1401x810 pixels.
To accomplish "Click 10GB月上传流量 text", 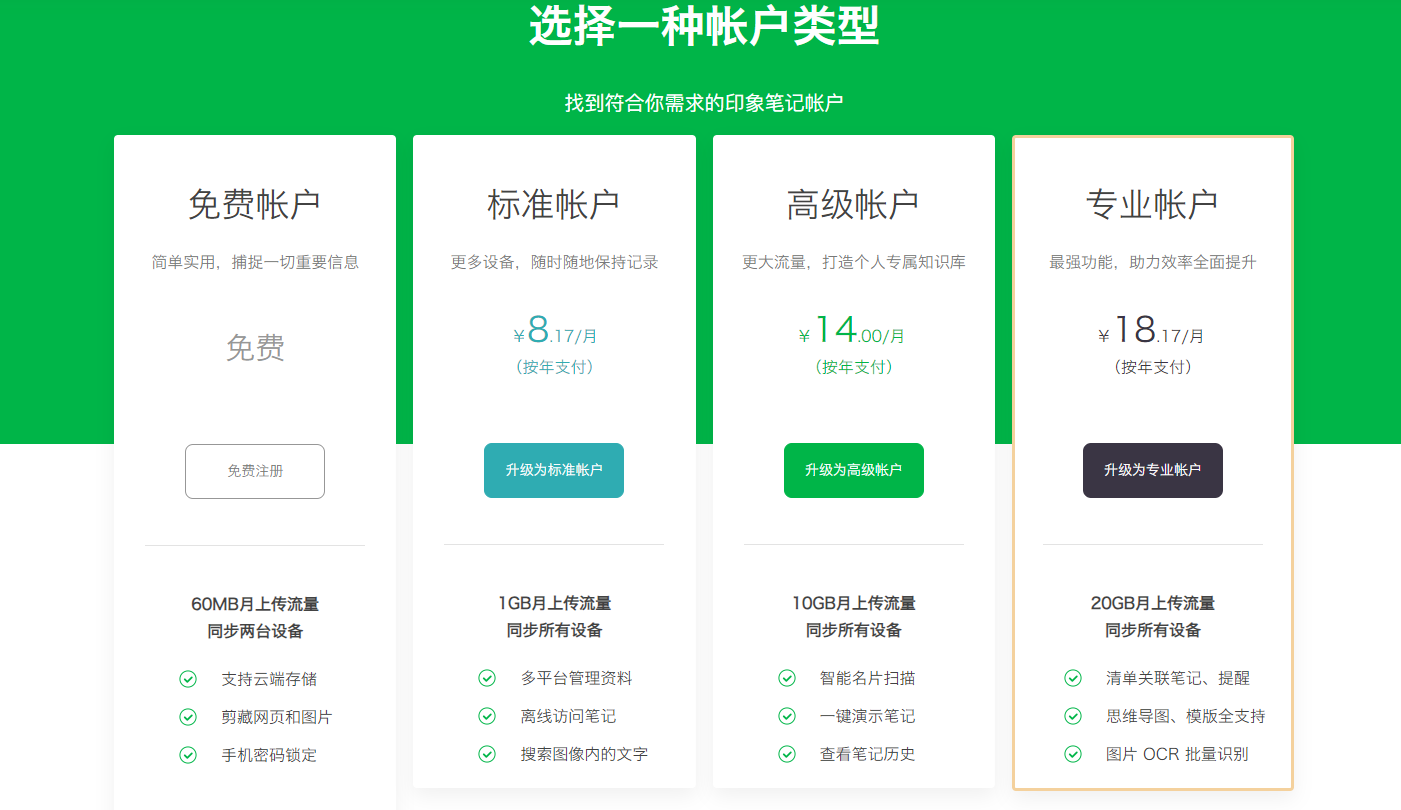I will [854, 603].
